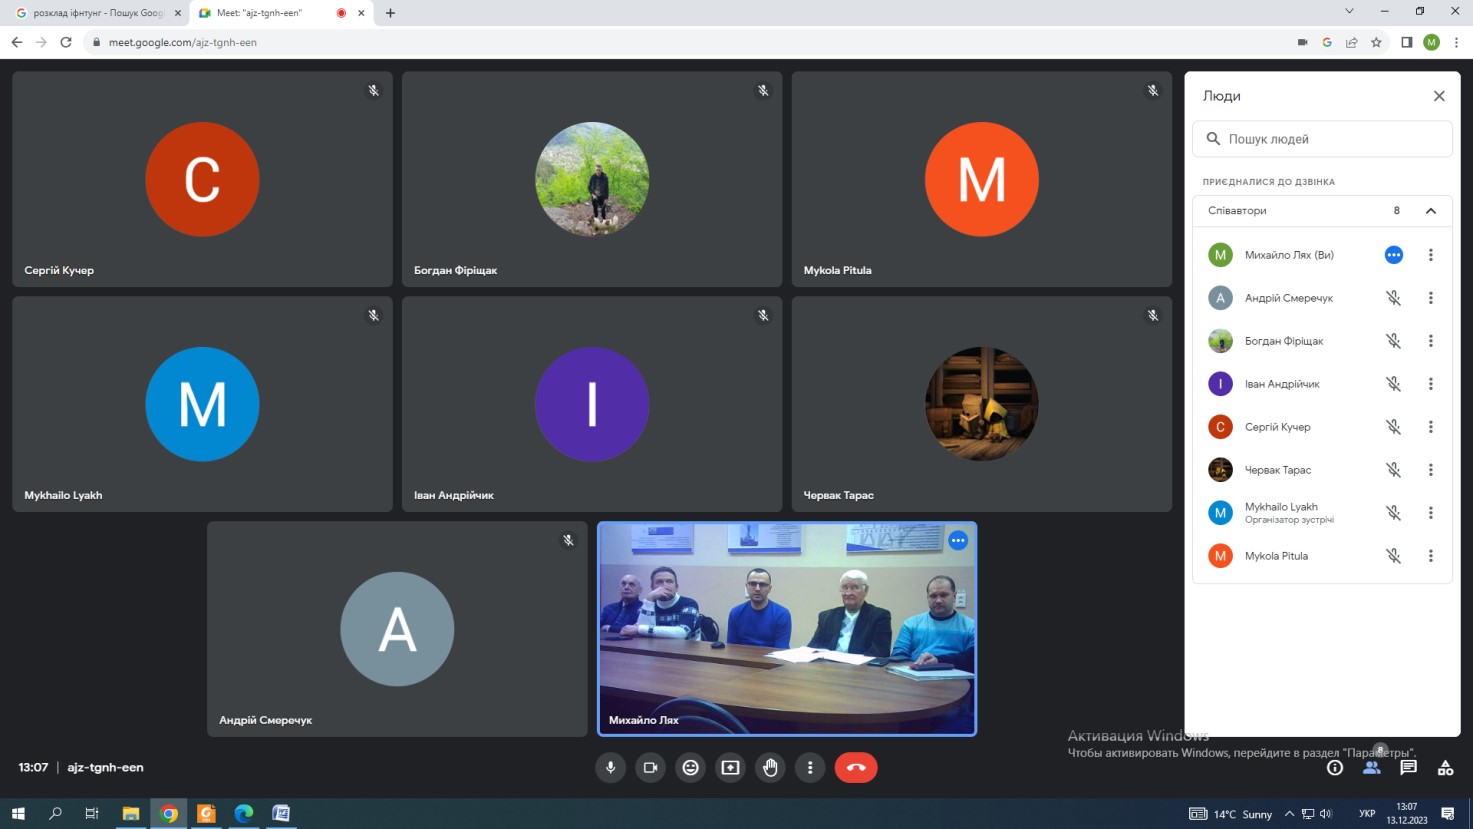Viewport: 1473px width, 829px height.
Task: Open Microsoft Edge from the taskbar
Action: pyautogui.click(x=244, y=813)
